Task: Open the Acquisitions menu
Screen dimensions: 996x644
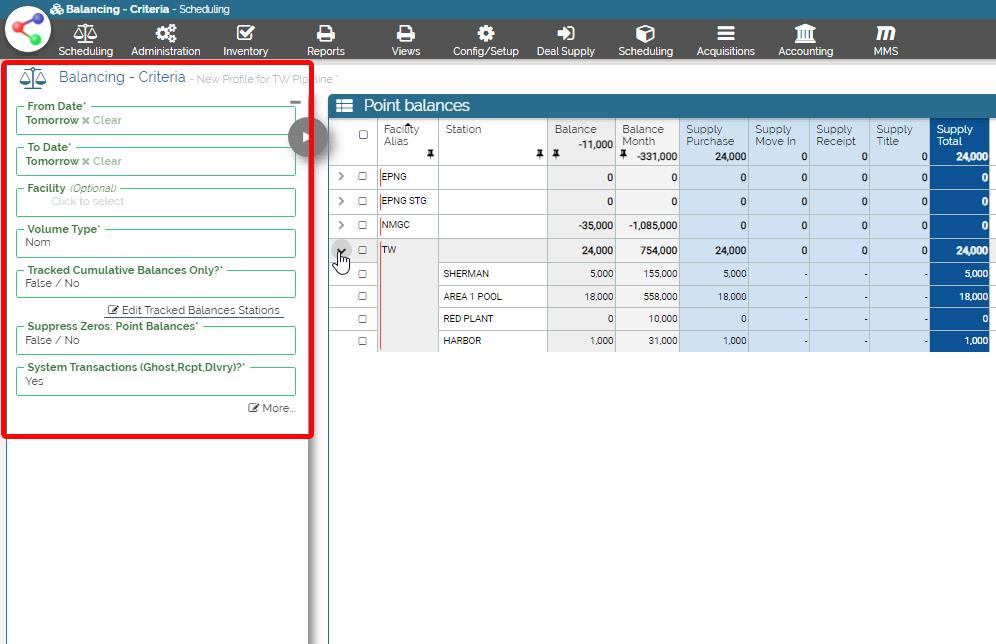Action: tap(726, 40)
